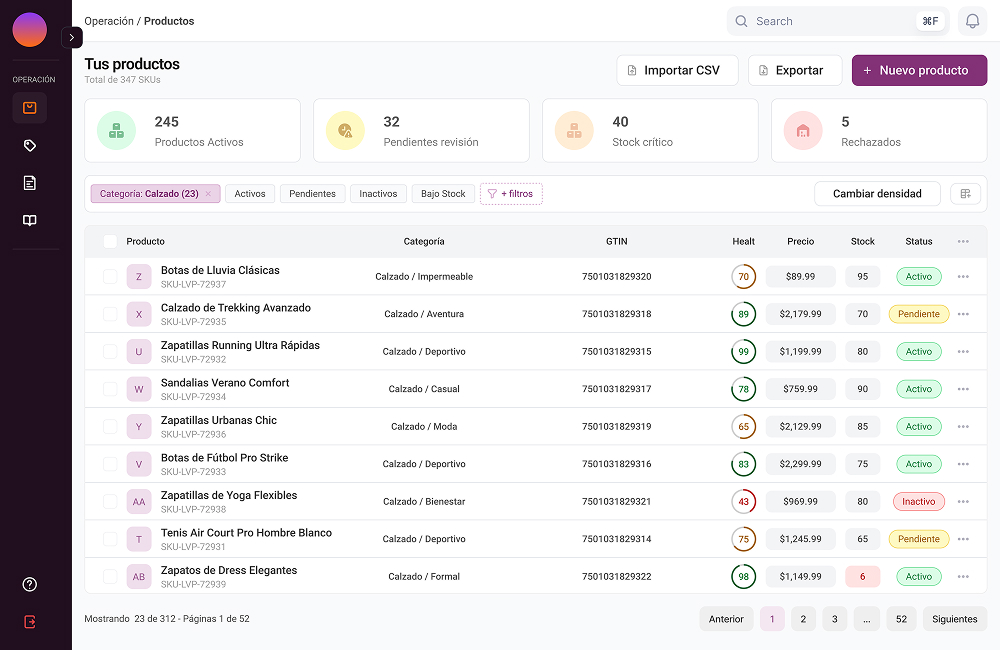Go to page 2 in pagination
Viewport: 1000px width, 650px height.
803,619
